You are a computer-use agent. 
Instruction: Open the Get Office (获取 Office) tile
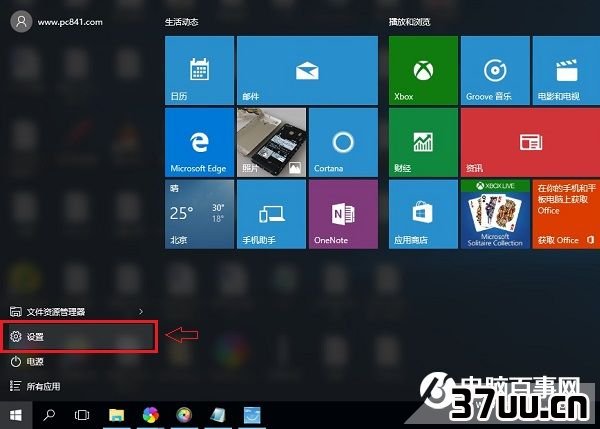point(566,214)
